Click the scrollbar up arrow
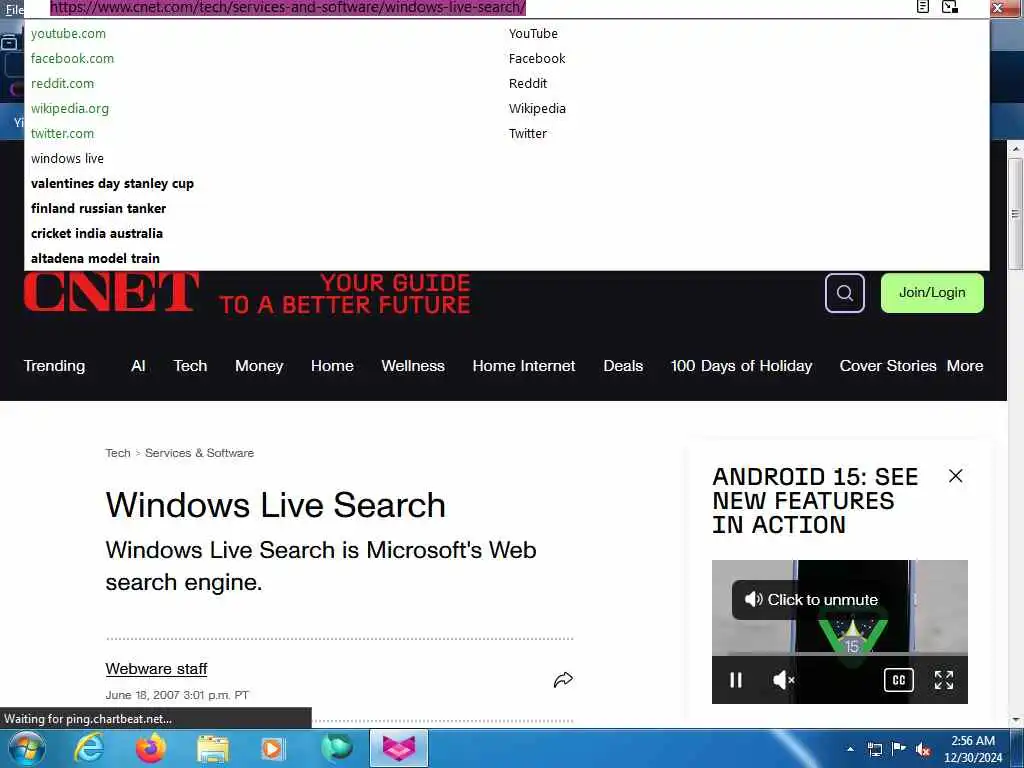 (1016, 149)
